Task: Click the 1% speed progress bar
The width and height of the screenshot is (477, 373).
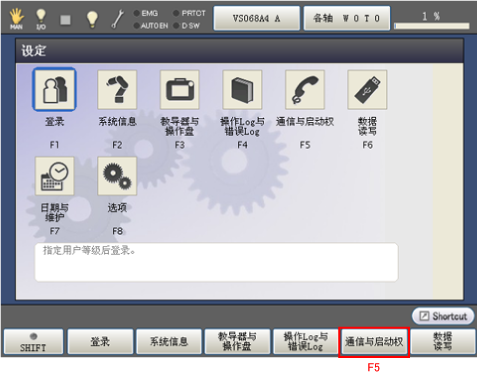Action: click(x=432, y=26)
